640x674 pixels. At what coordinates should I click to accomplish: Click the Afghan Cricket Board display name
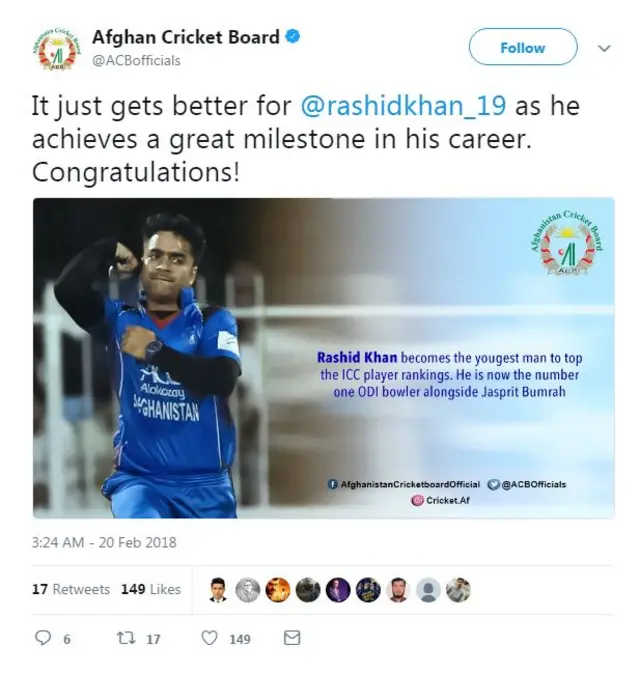(x=186, y=37)
